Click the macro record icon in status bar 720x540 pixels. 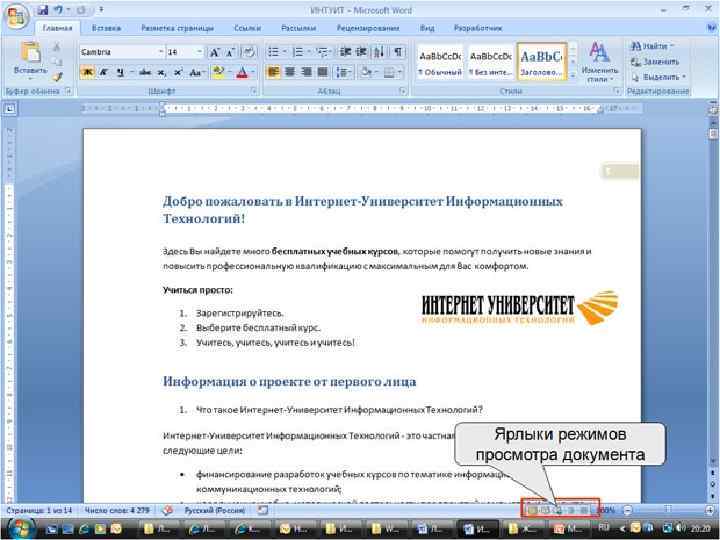coord(263,510)
